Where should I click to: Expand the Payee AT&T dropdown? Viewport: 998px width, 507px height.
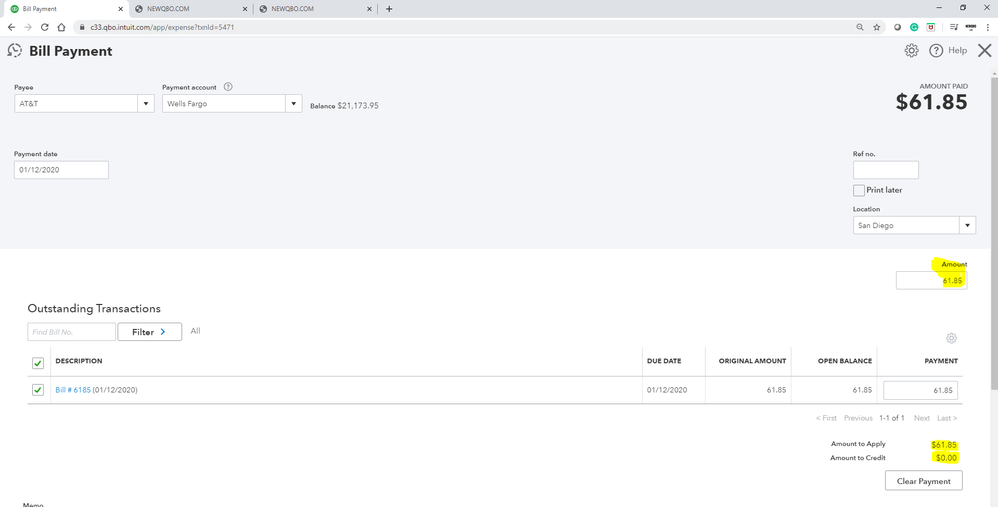pyautogui.click(x=146, y=104)
